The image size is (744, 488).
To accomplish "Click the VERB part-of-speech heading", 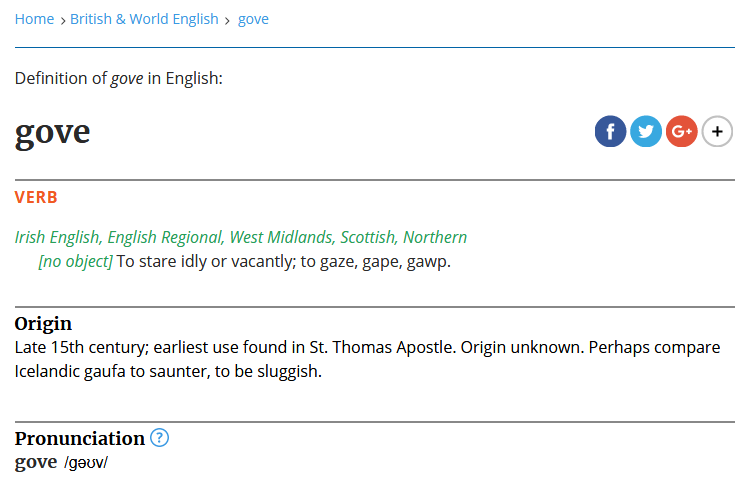I will [36, 197].
